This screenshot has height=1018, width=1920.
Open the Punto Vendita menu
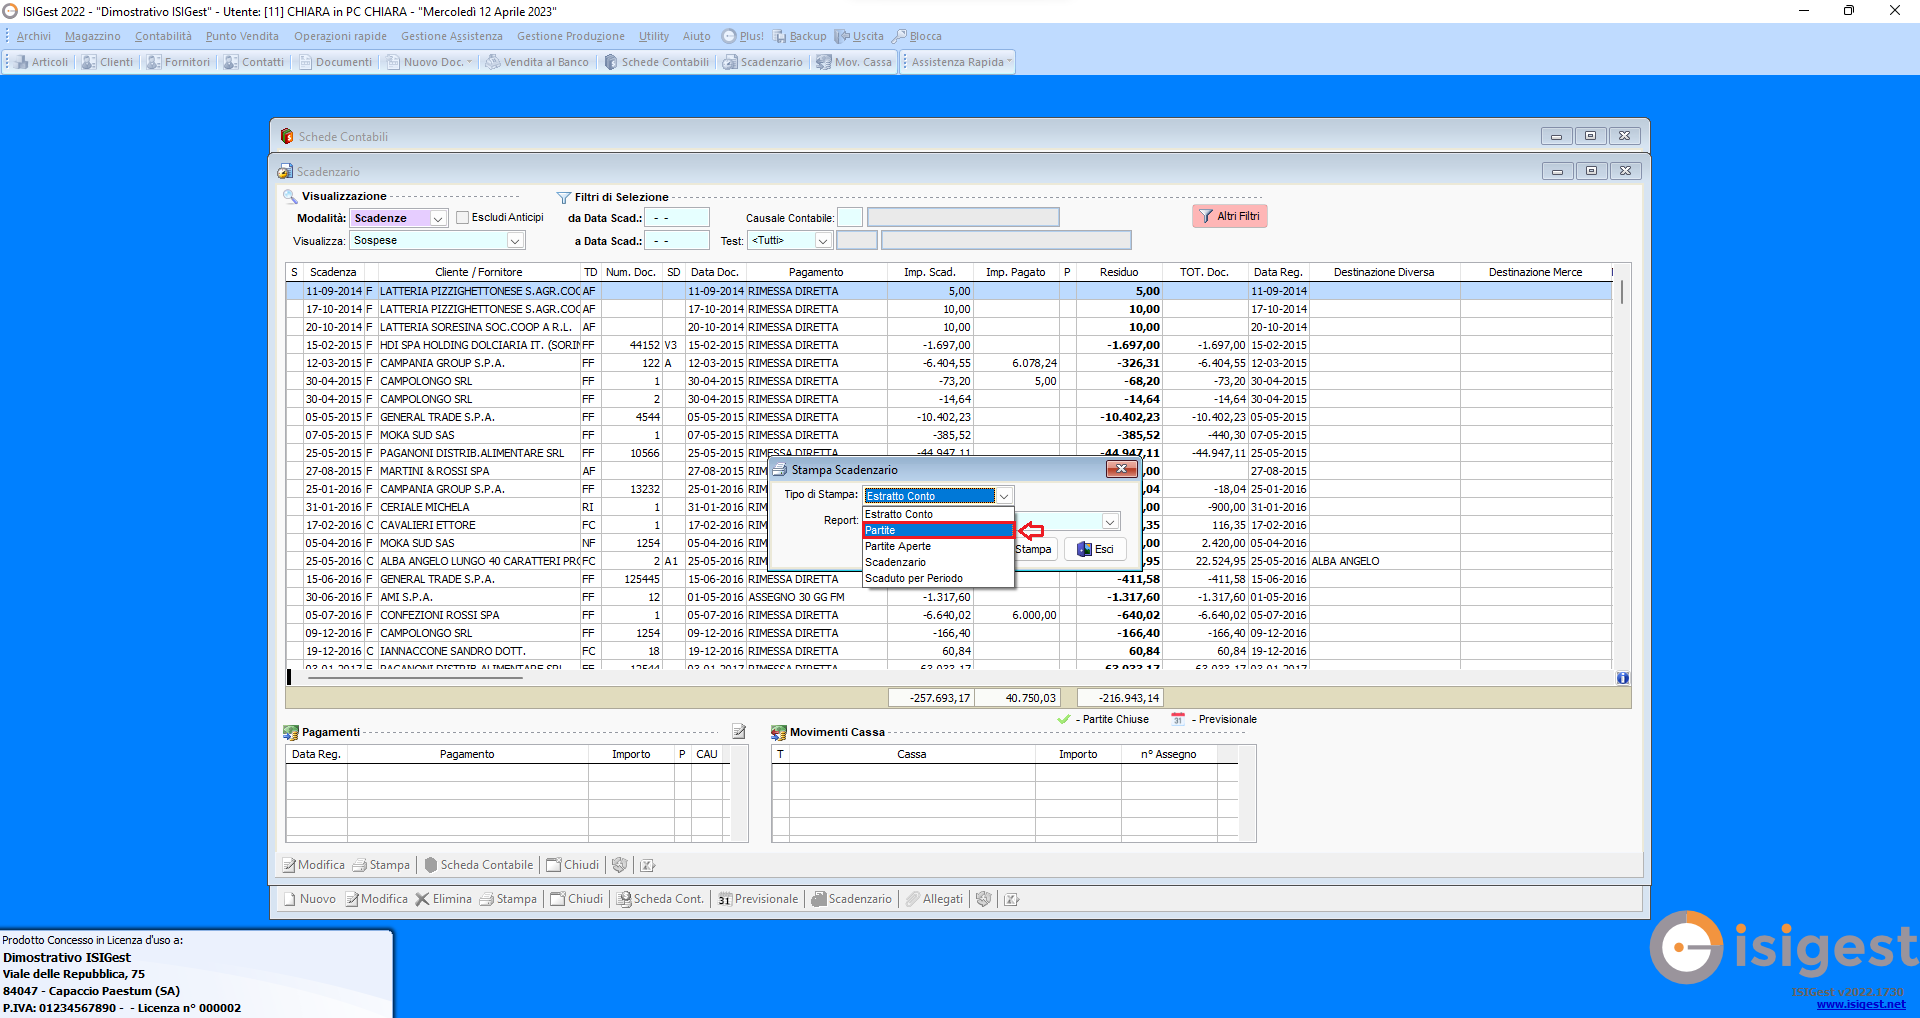242,36
